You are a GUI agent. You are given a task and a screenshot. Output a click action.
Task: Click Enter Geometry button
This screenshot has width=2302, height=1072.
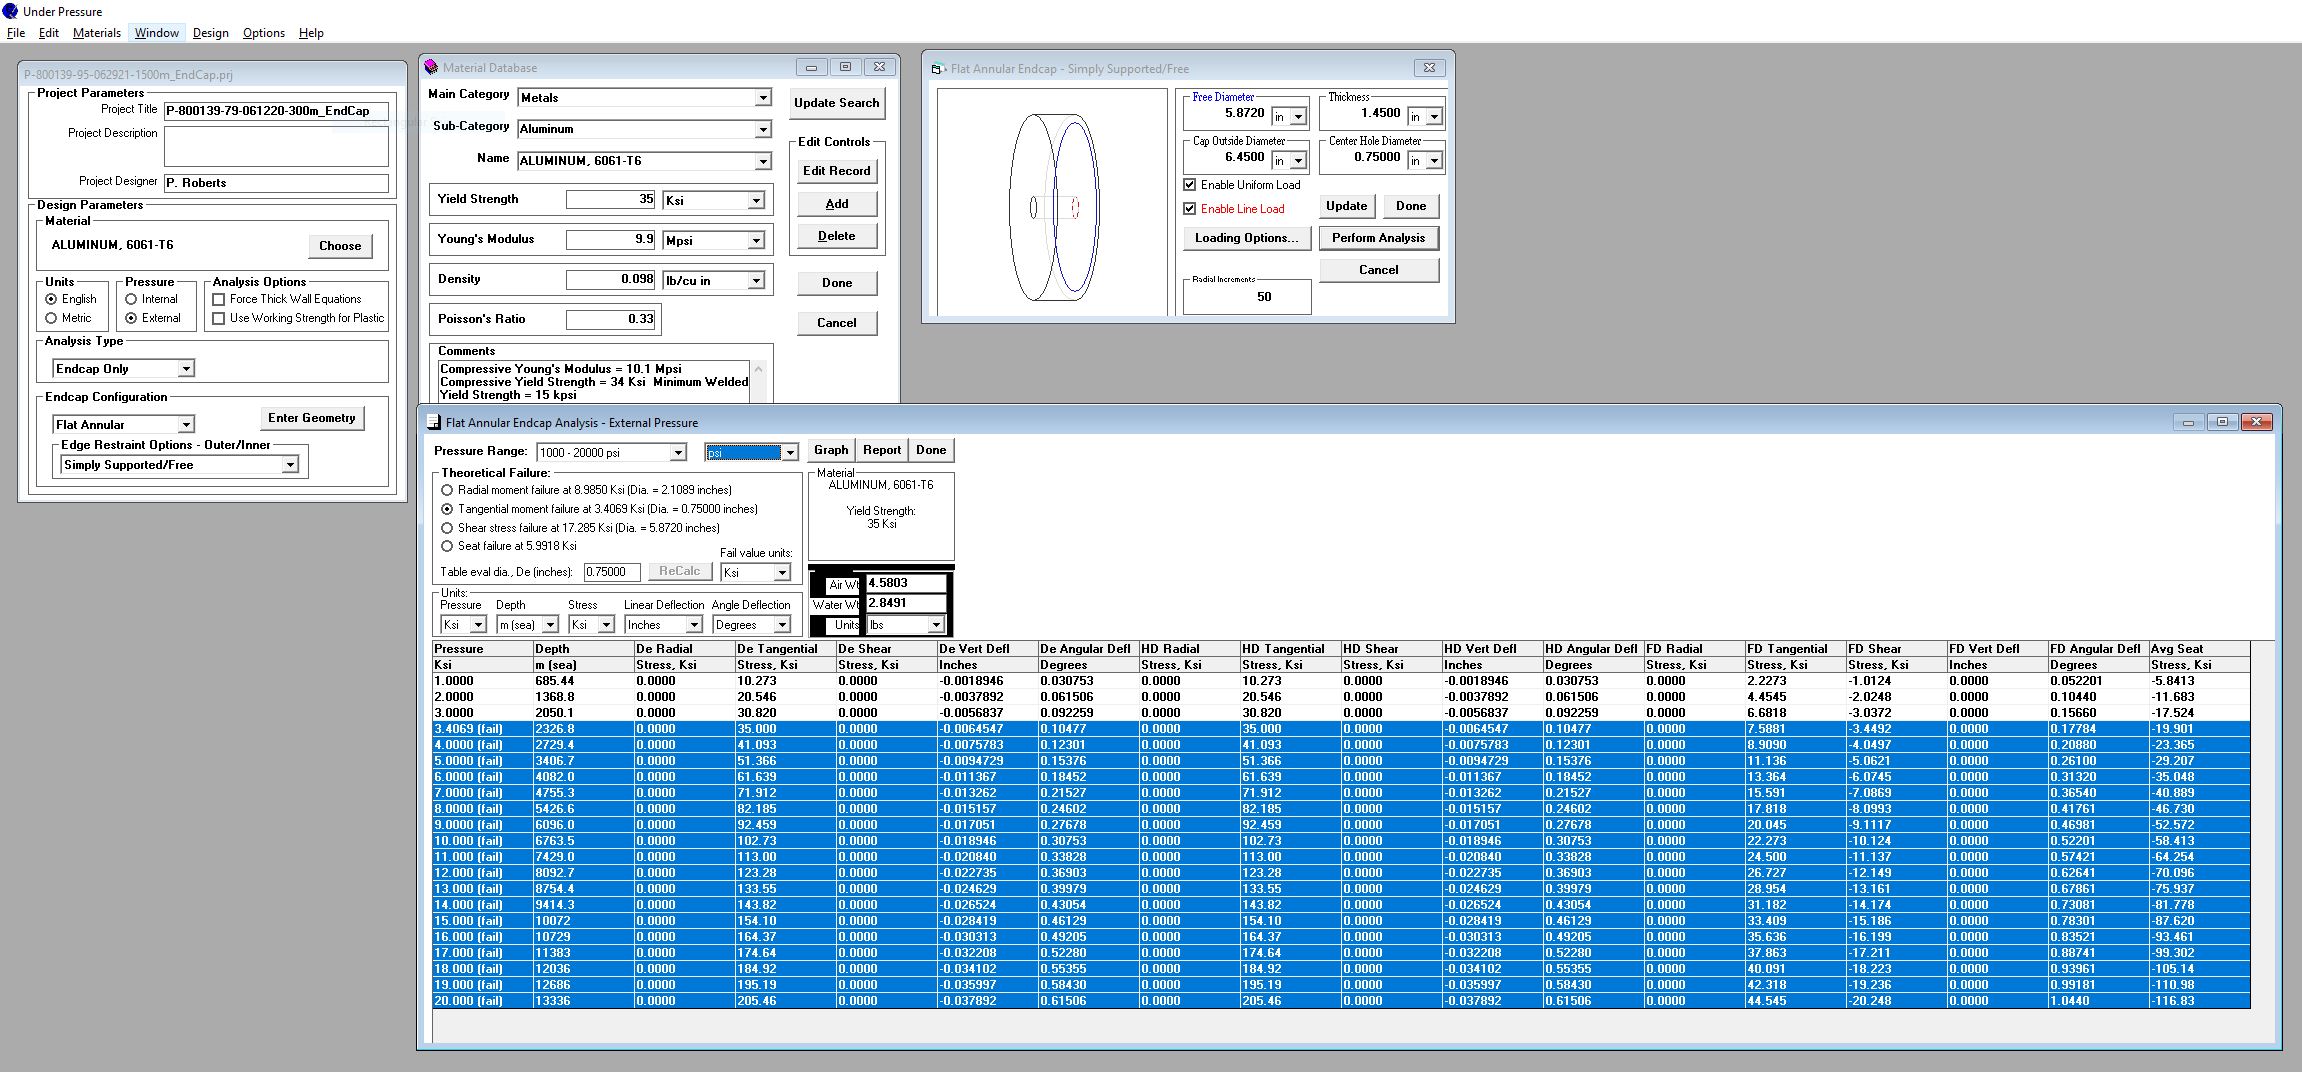click(x=312, y=418)
